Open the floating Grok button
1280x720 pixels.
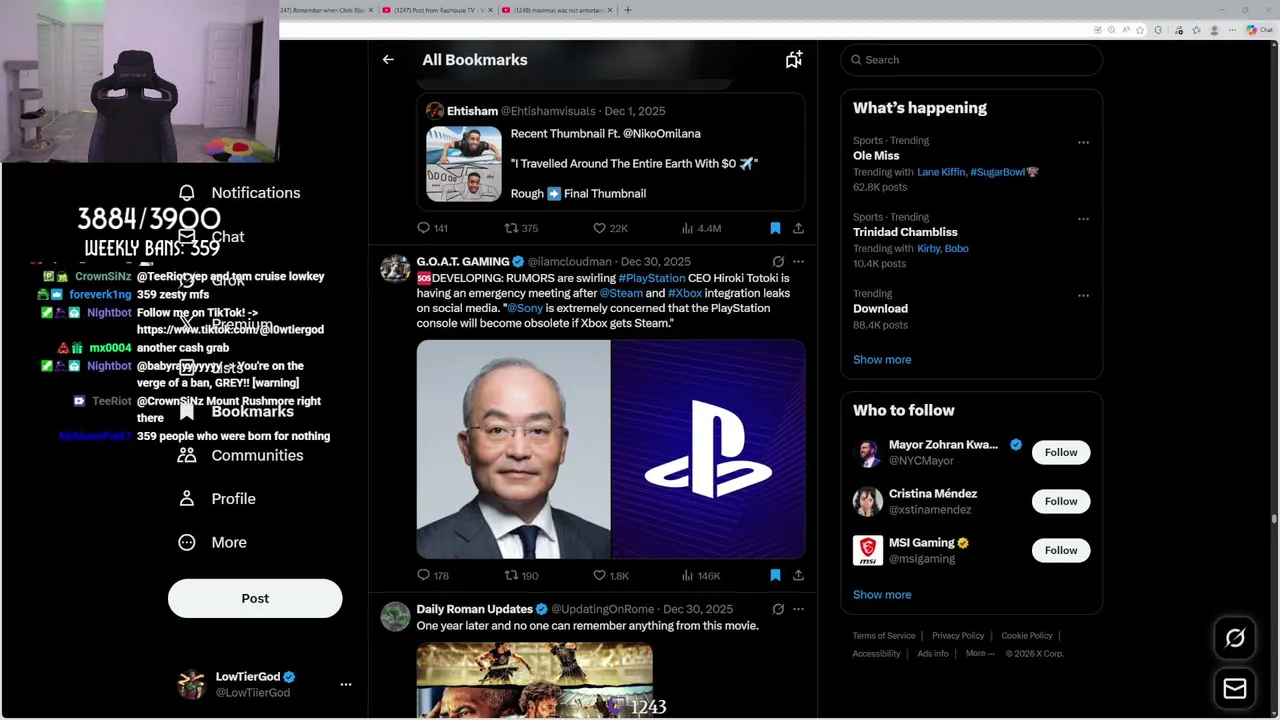point(1235,638)
